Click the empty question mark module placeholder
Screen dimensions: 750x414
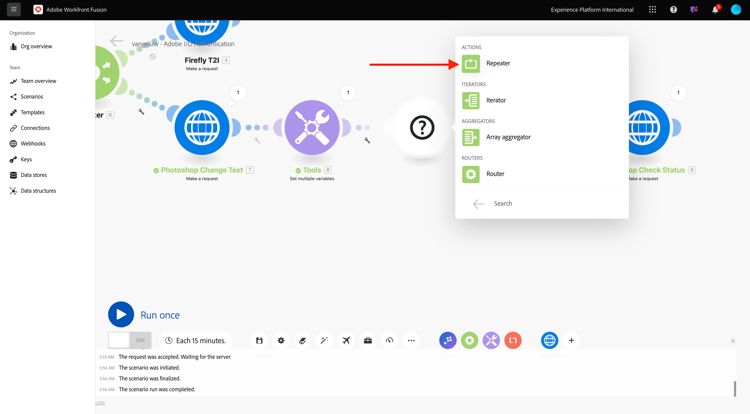tap(422, 128)
